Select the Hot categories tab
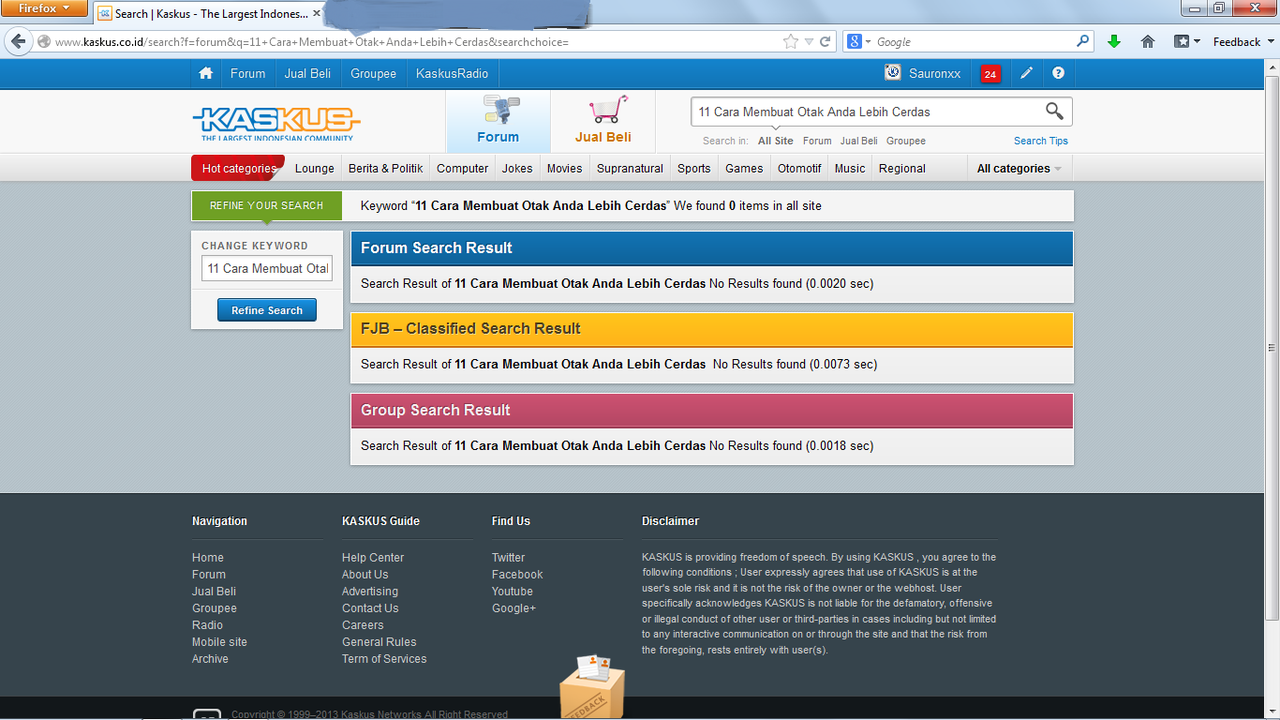This screenshot has width=1280, height=720. tap(238, 168)
